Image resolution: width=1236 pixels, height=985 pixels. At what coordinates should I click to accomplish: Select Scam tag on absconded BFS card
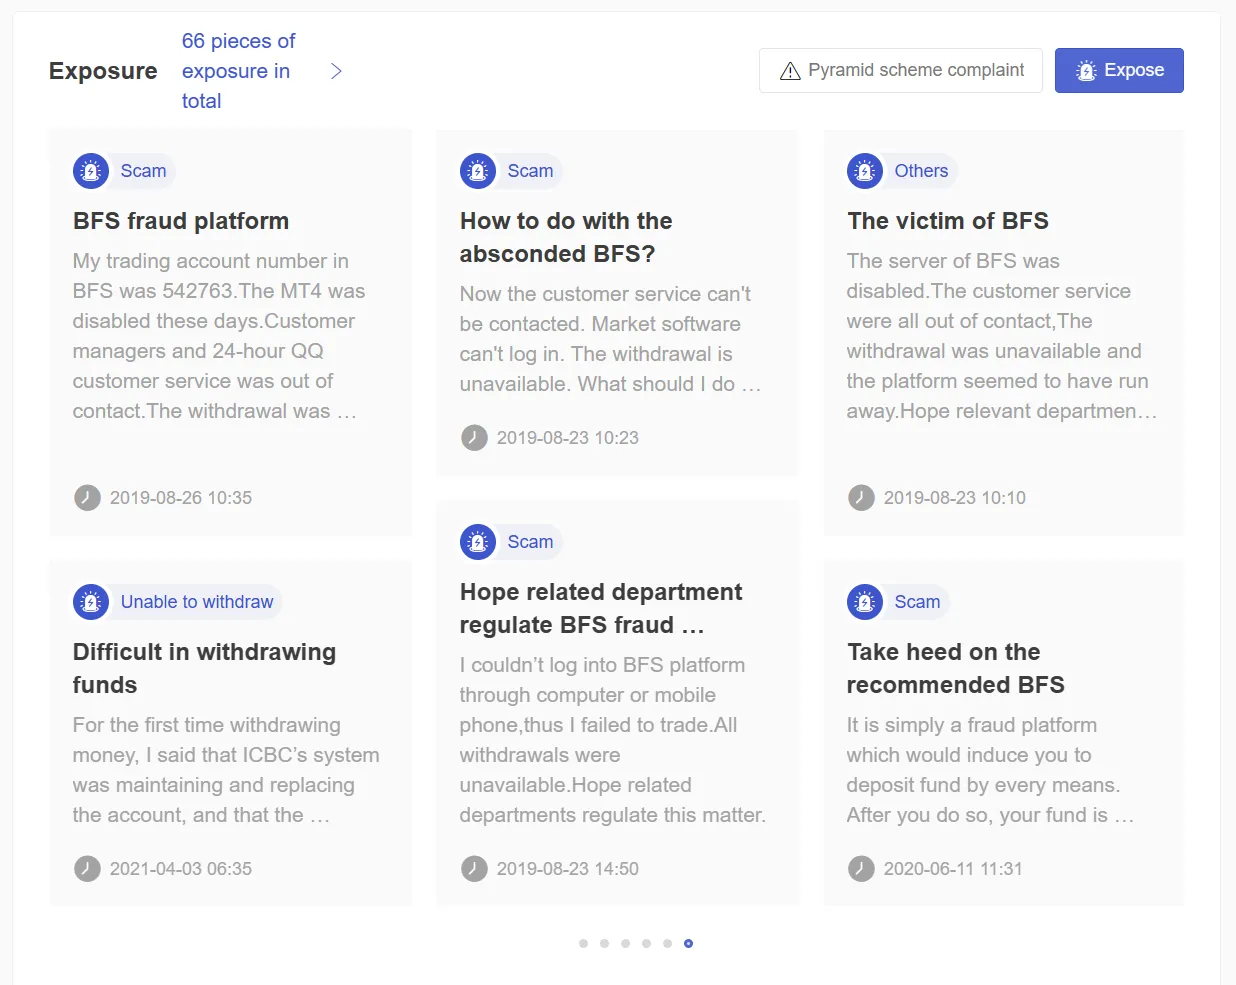coord(530,171)
